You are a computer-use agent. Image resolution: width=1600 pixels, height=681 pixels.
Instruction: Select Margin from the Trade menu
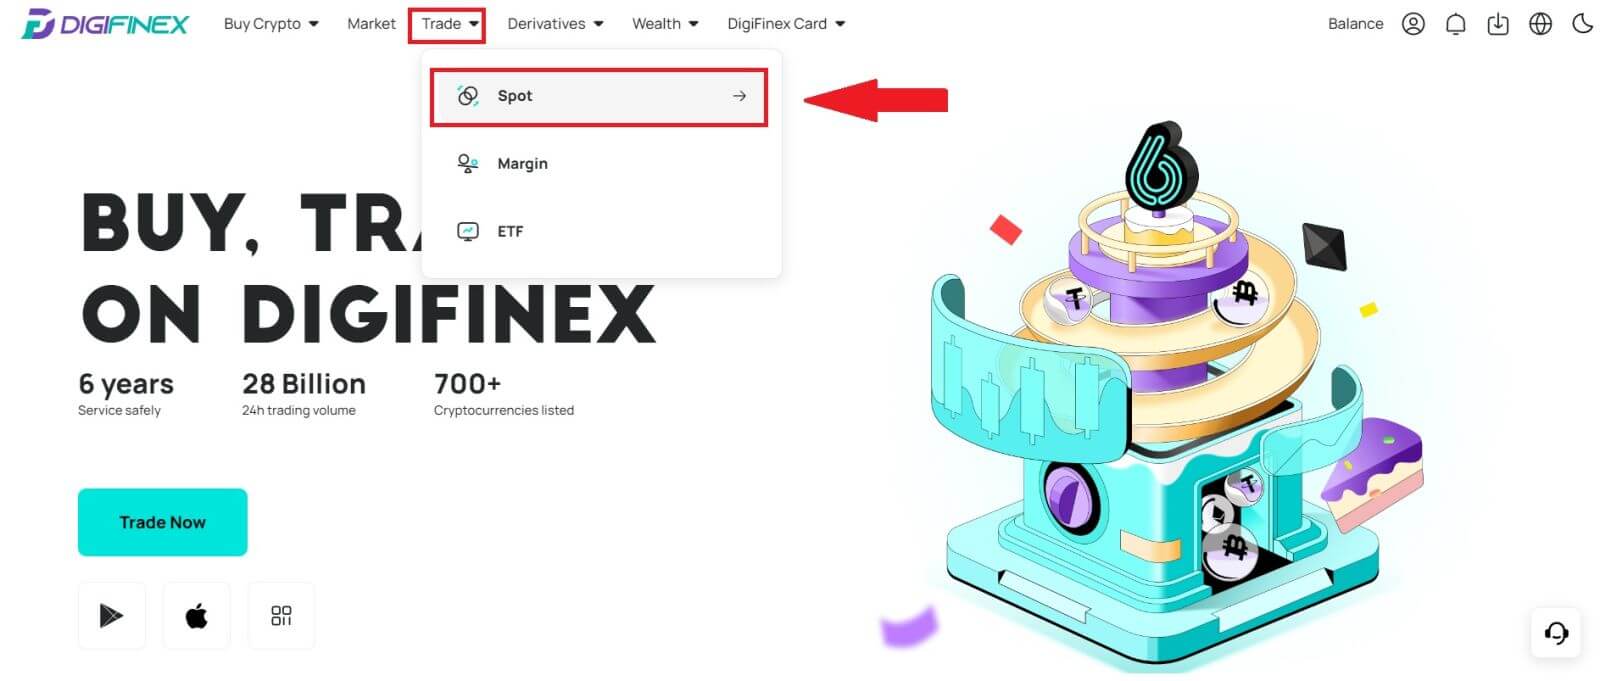(599, 164)
